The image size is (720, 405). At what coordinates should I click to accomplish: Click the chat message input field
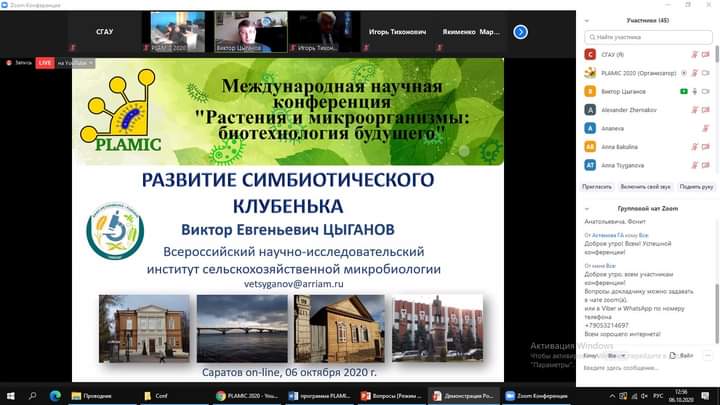coord(647,368)
